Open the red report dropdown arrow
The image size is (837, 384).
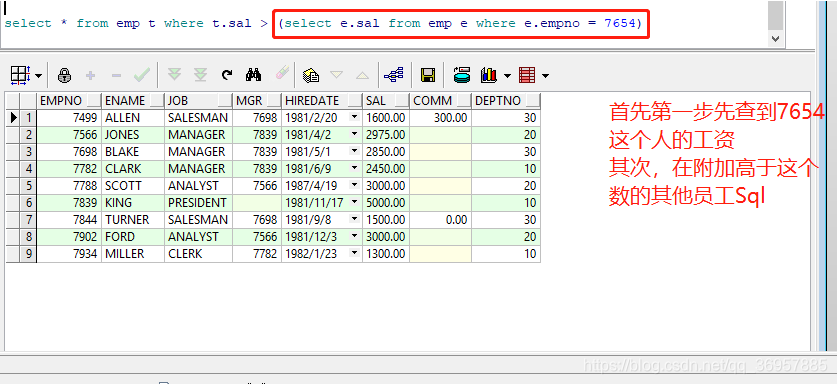click(545, 76)
